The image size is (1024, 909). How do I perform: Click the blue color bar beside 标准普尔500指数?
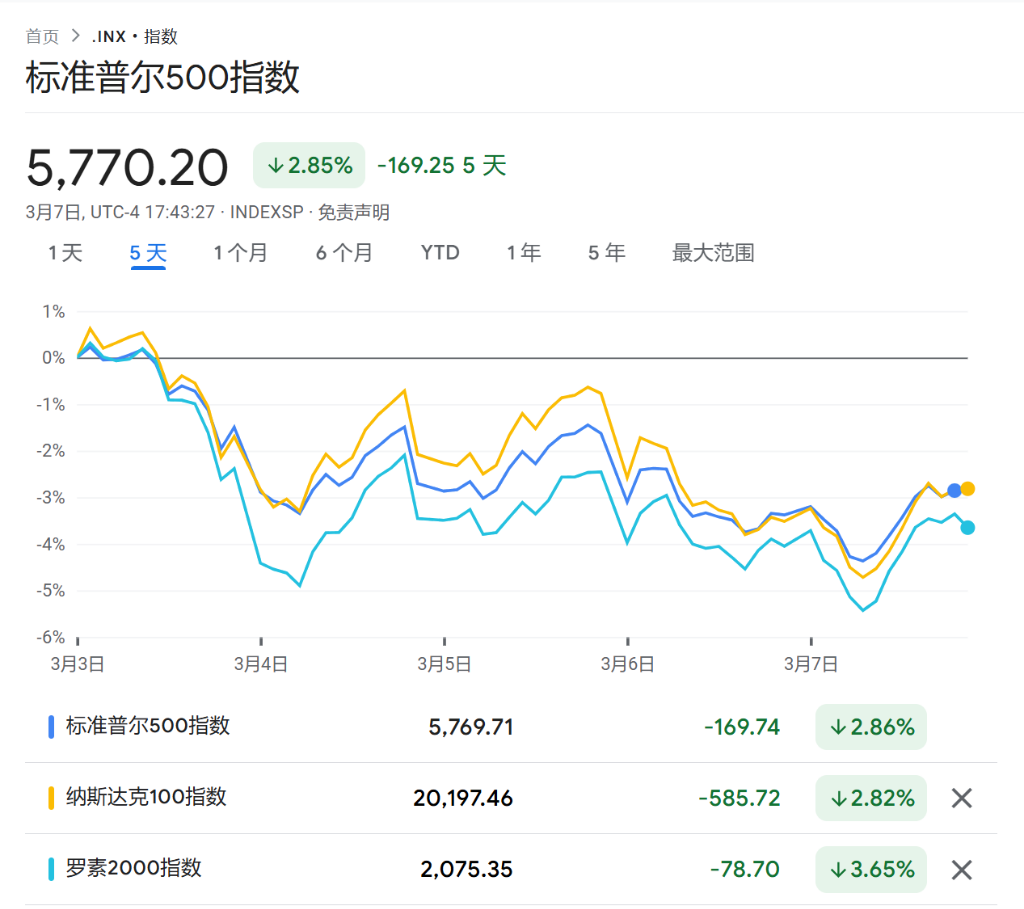(x=51, y=727)
